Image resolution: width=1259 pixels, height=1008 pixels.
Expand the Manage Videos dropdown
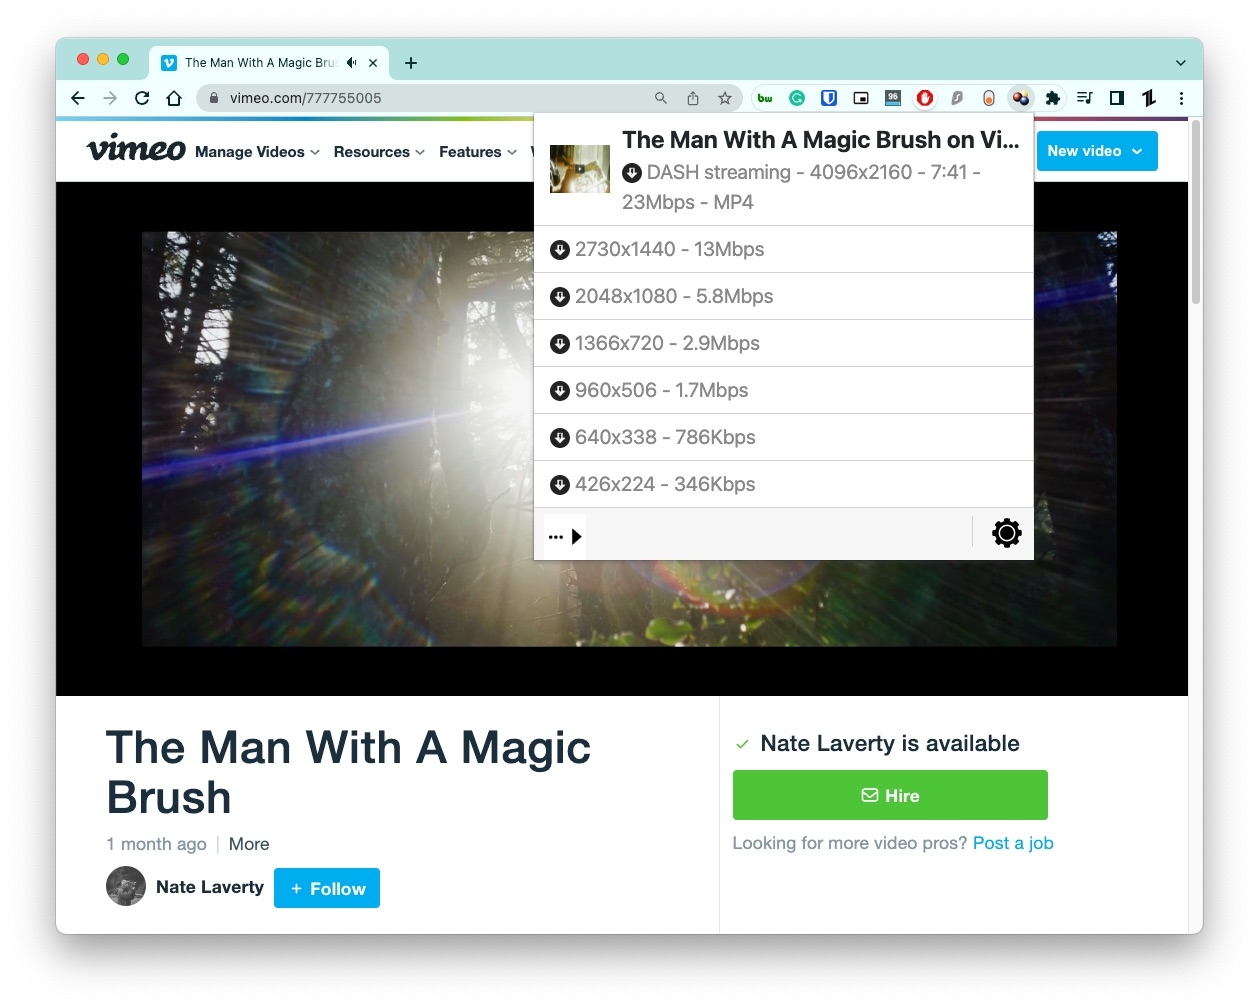tap(257, 152)
